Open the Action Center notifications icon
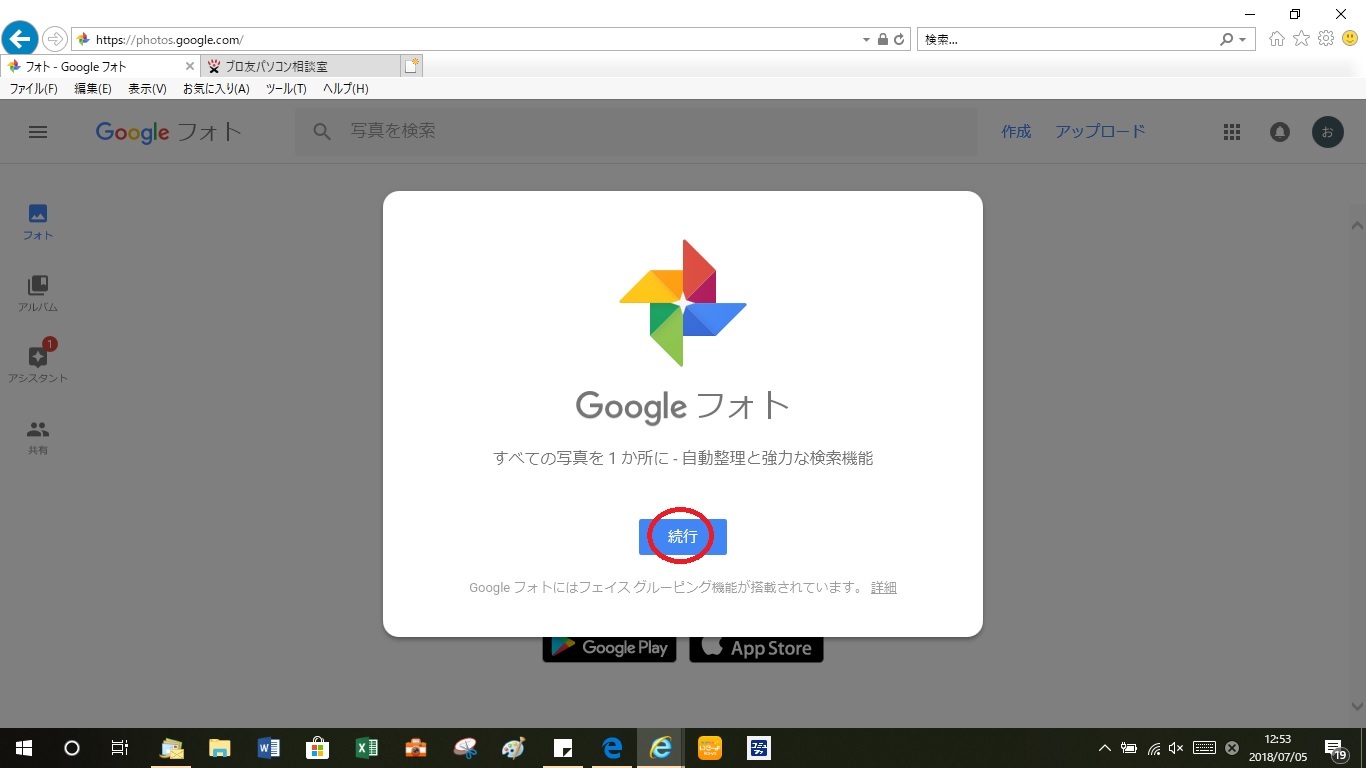 (1335, 748)
